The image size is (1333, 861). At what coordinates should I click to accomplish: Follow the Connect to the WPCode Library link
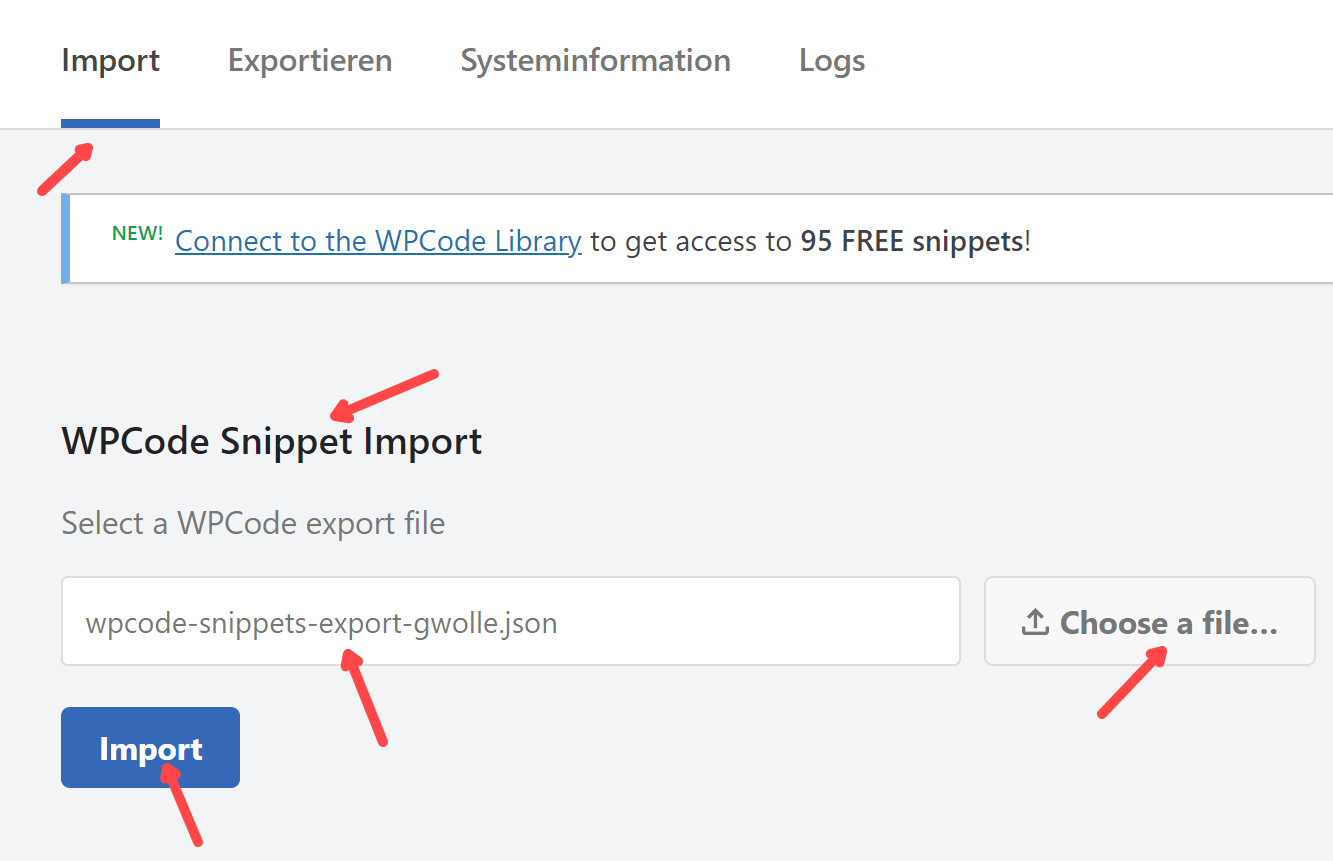tap(378, 241)
